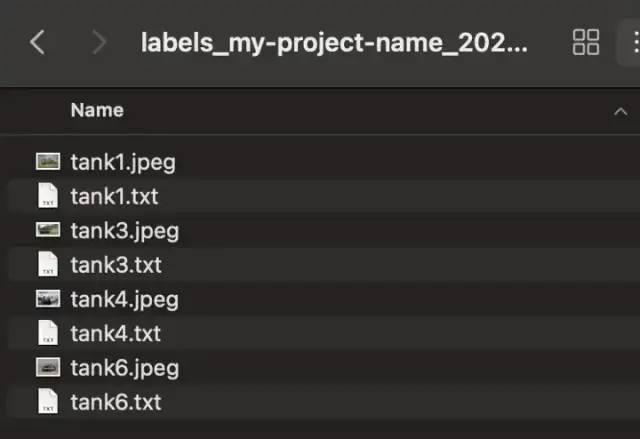The height and width of the screenshot is (439, 640).
Task: Click tank4.jpeg image thumbnail icon
Action: tap(48, 299)
